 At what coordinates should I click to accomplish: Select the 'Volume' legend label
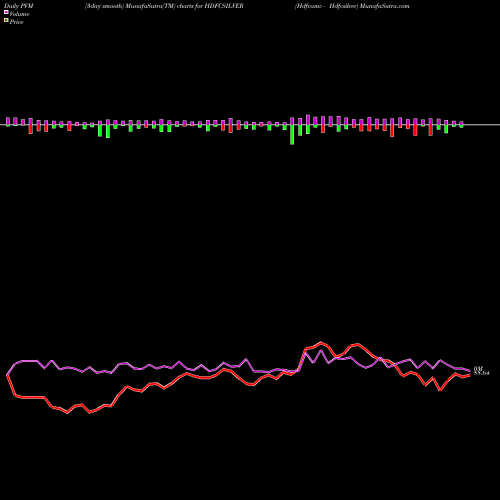point(19,14)
